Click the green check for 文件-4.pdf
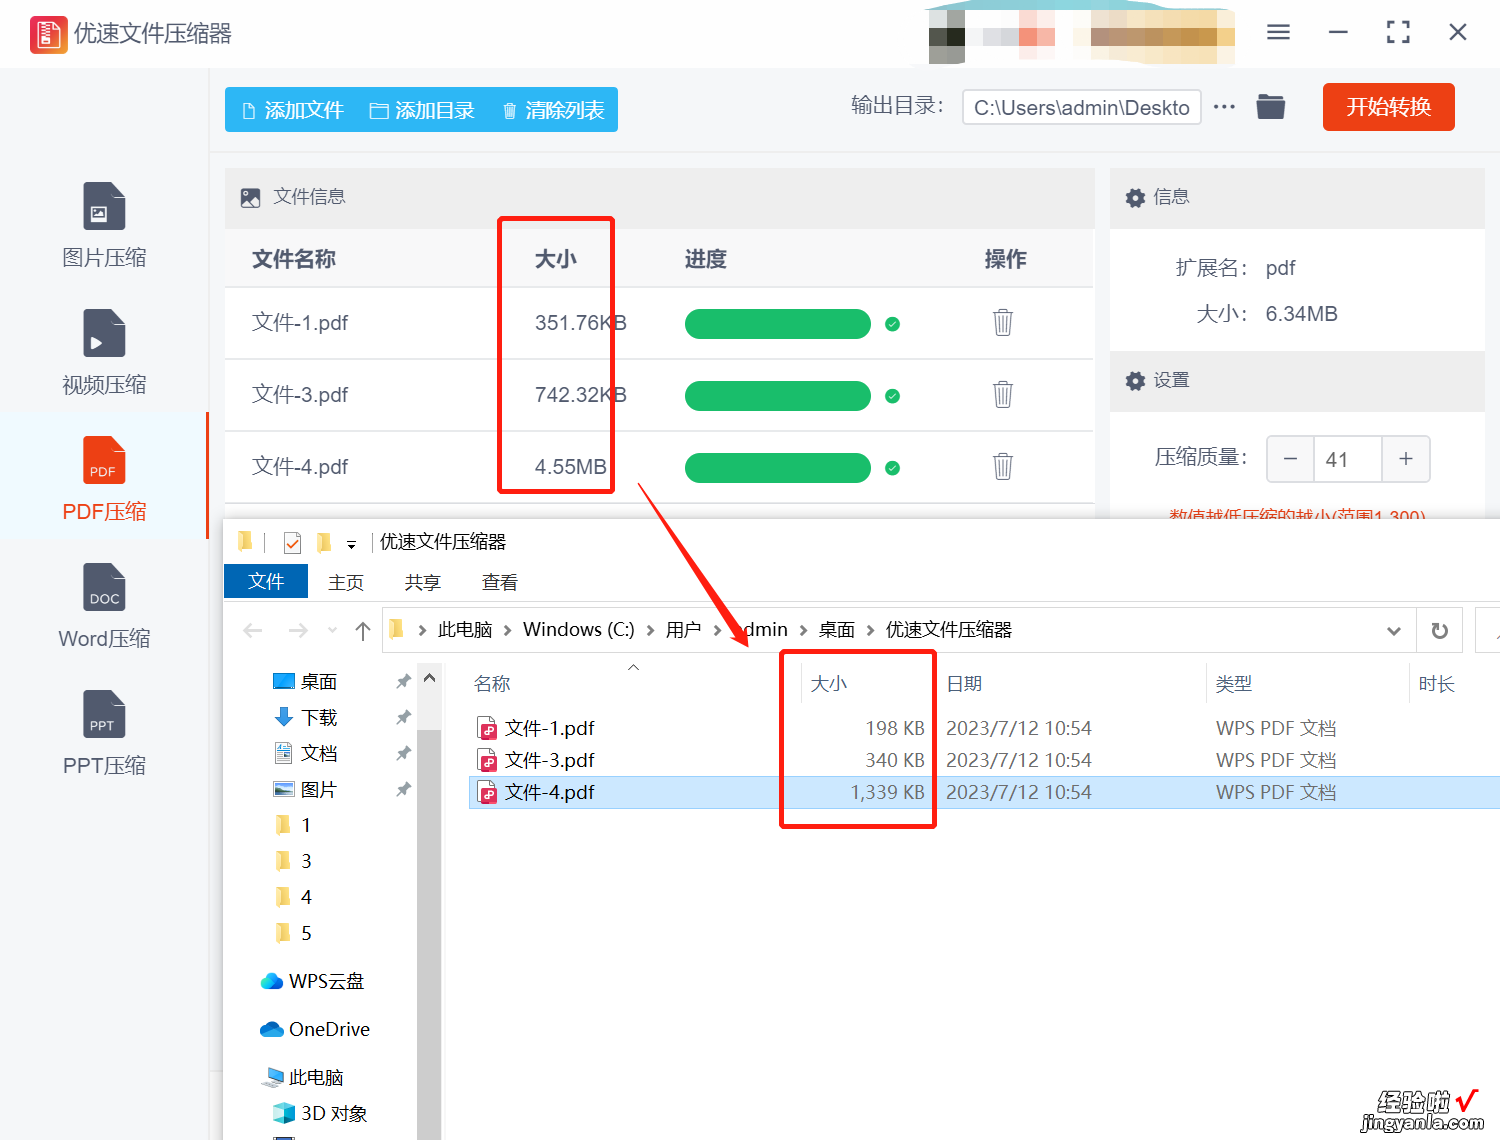 (x=893, y=468)
